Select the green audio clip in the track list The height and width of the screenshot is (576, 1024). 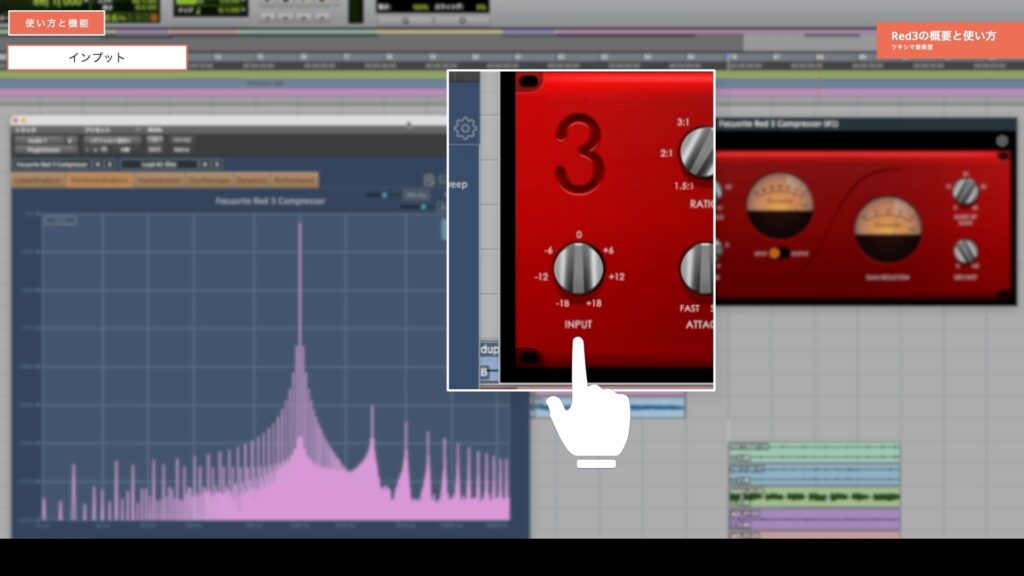(814, 497)
